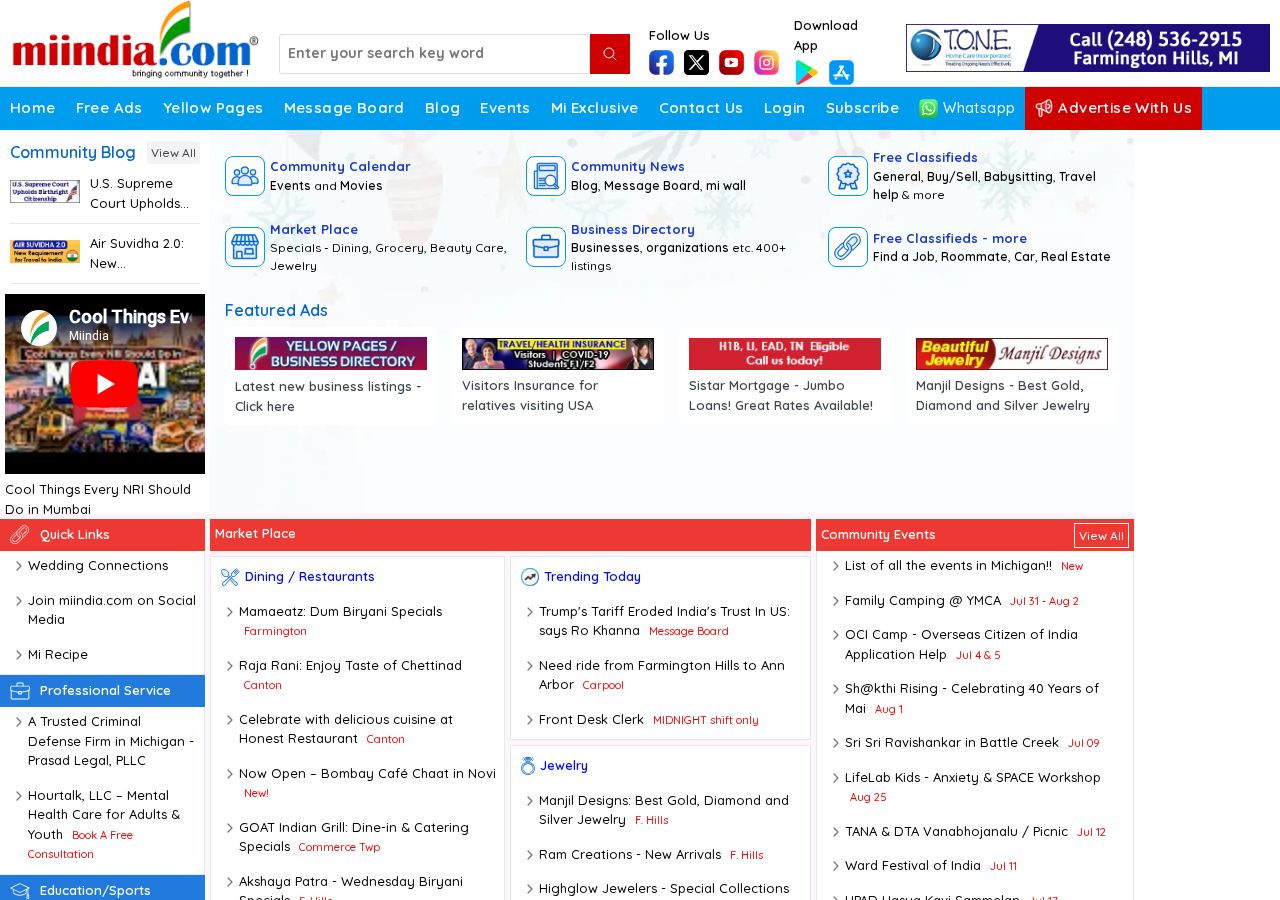Open Ward Festival of India event
1280x900 pixels.
(x=913, y=866)
